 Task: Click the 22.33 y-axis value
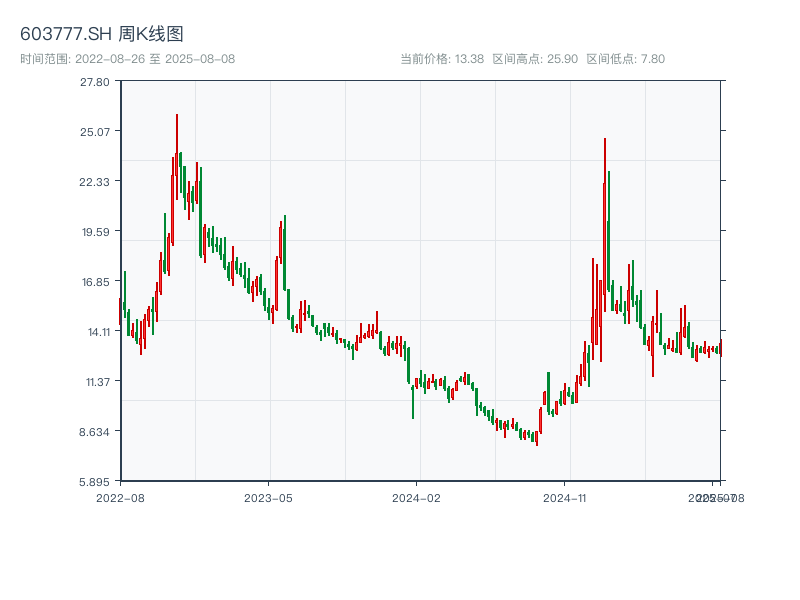click(x=95, y=182)
